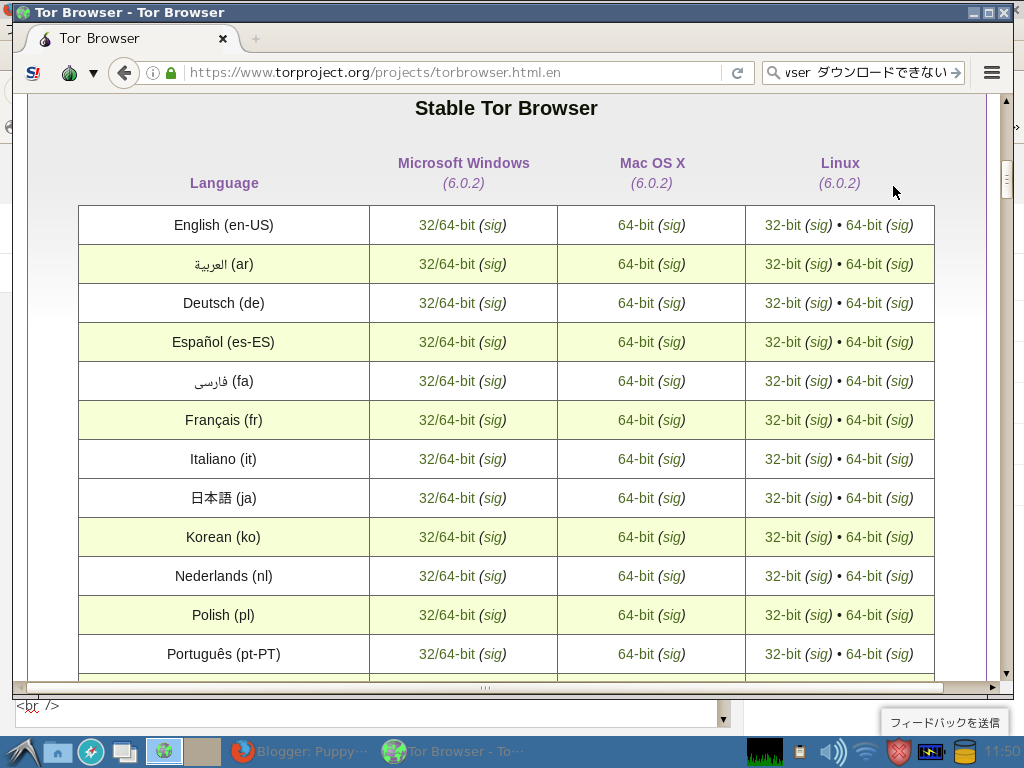The height and width of the screenshot is (768, 1024).
Task: Download 日本語 Windows 32/64-bit
Action: [x=447, y=498]
